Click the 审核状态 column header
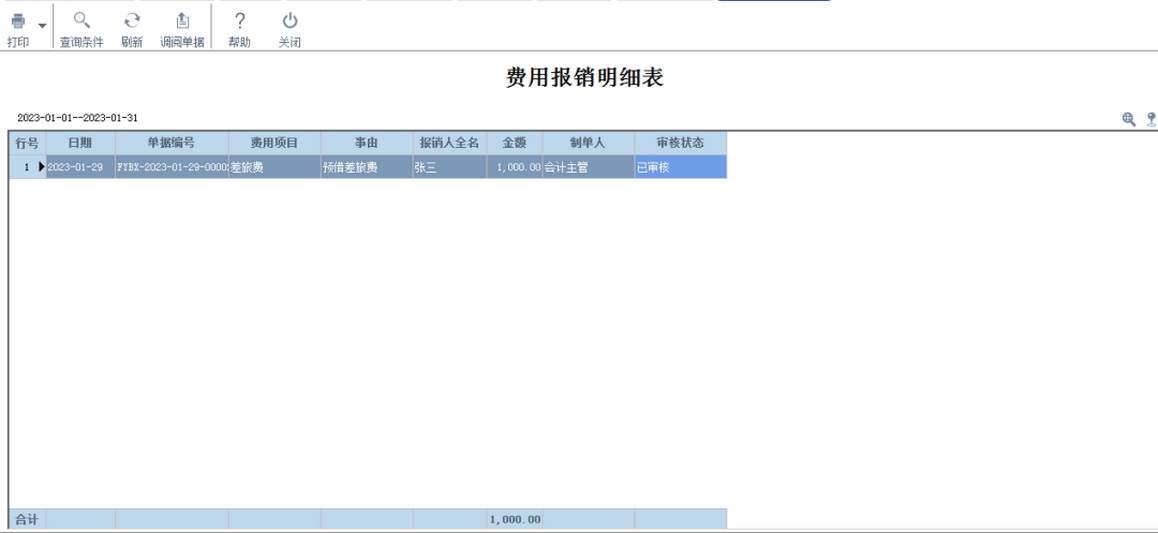1158x533 pixels. [680, 143]
